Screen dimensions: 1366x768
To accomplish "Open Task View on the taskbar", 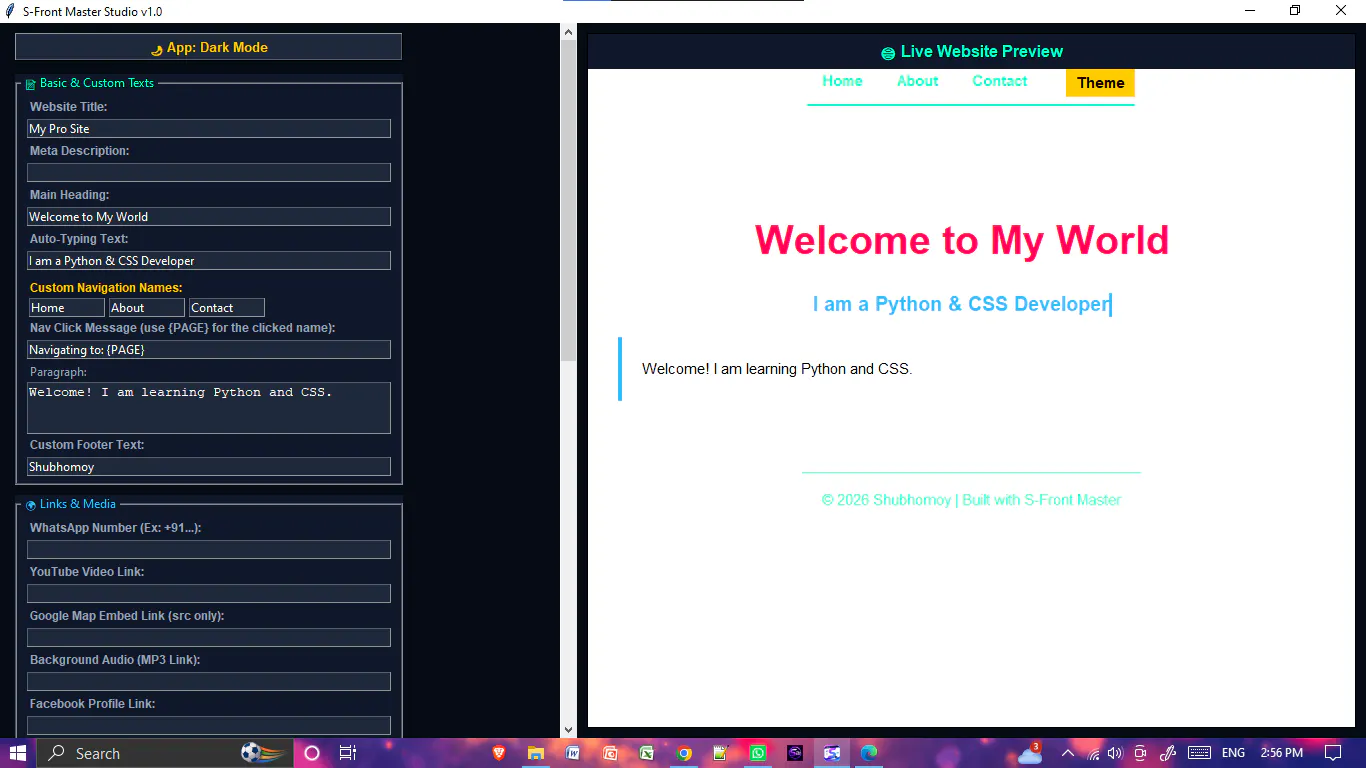I will click(x=348, y=753).
